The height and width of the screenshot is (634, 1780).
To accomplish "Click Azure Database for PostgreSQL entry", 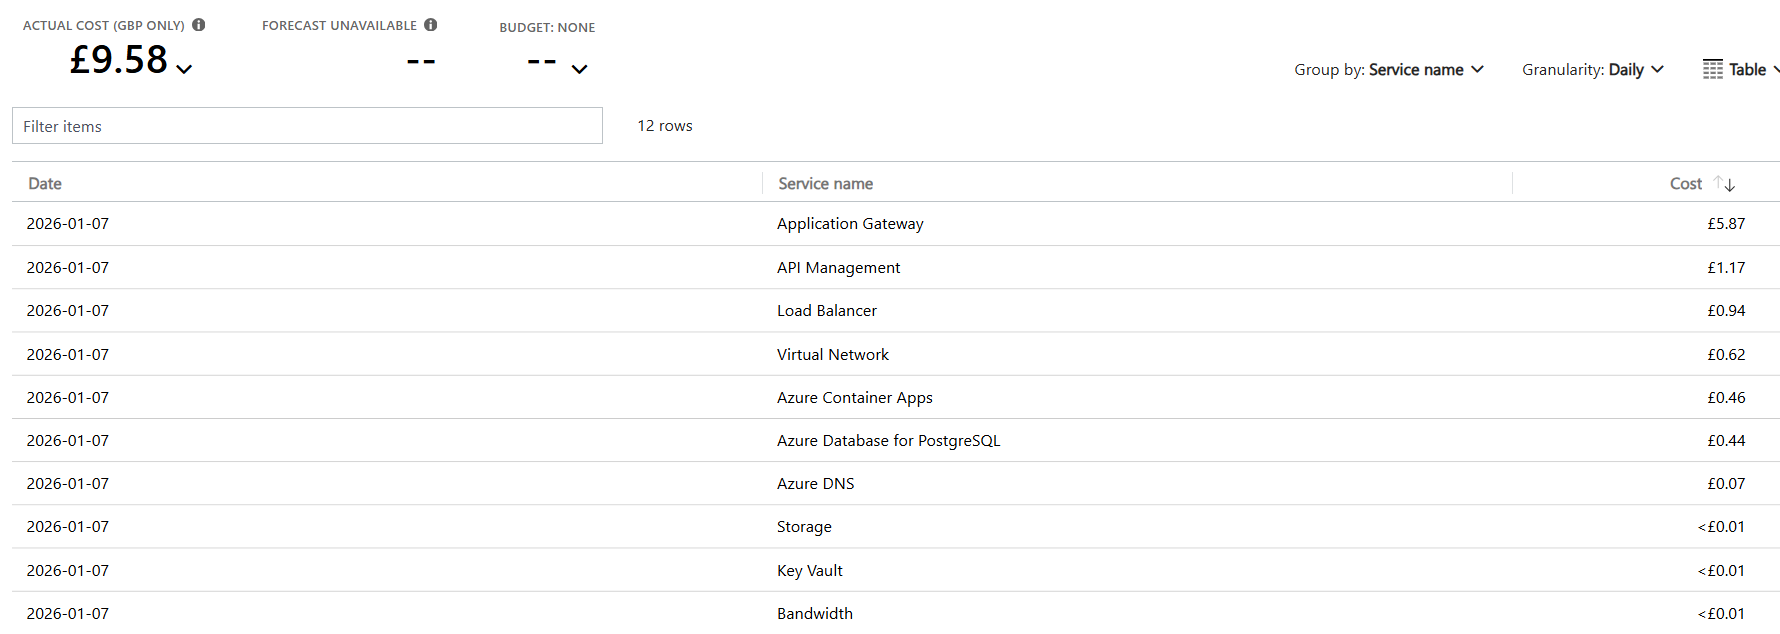I will 888,441.
